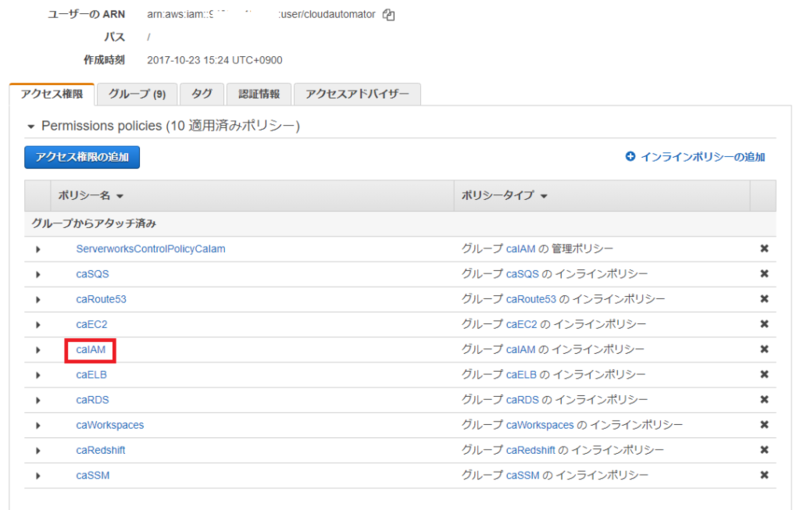The height and width of the screenshot is (510, 800).
Task: Remove the caELB inline policy
Action: click(764, 374)
